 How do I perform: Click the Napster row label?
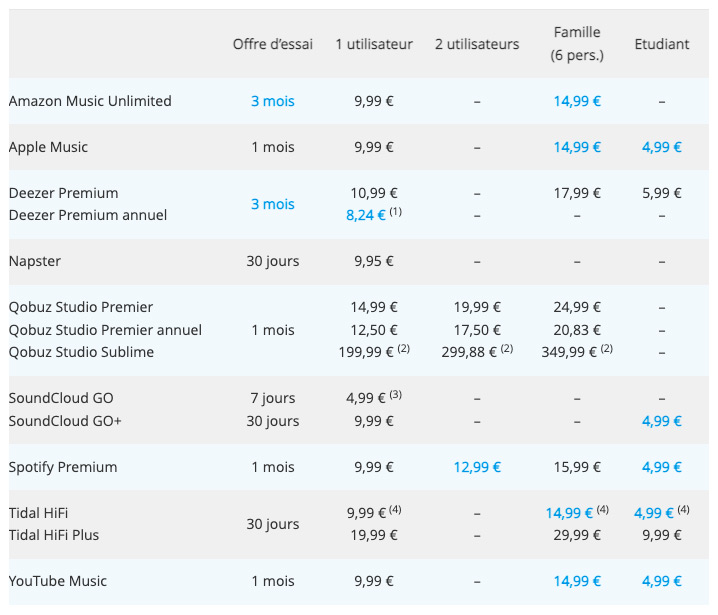(x=34, y=261)
